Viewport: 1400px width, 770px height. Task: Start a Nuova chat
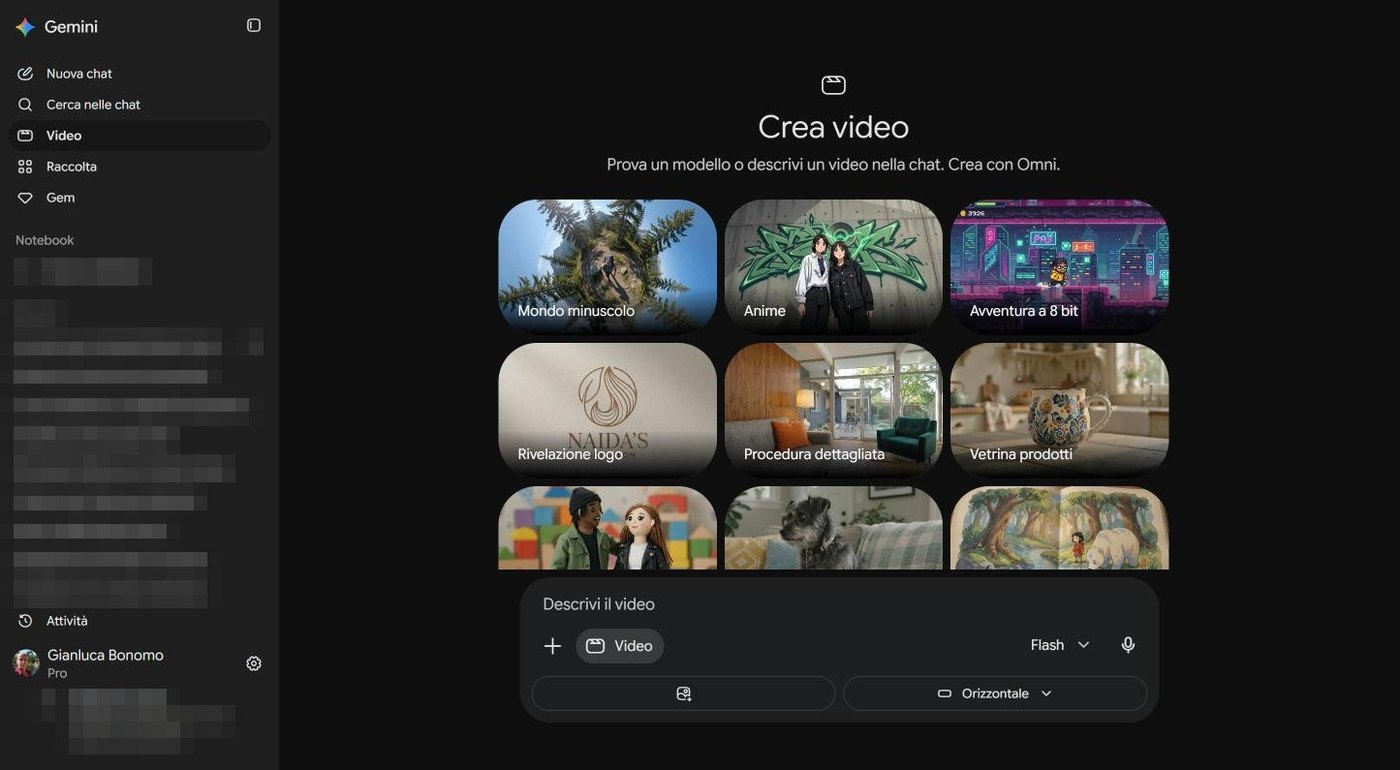(x=139, y=74)
